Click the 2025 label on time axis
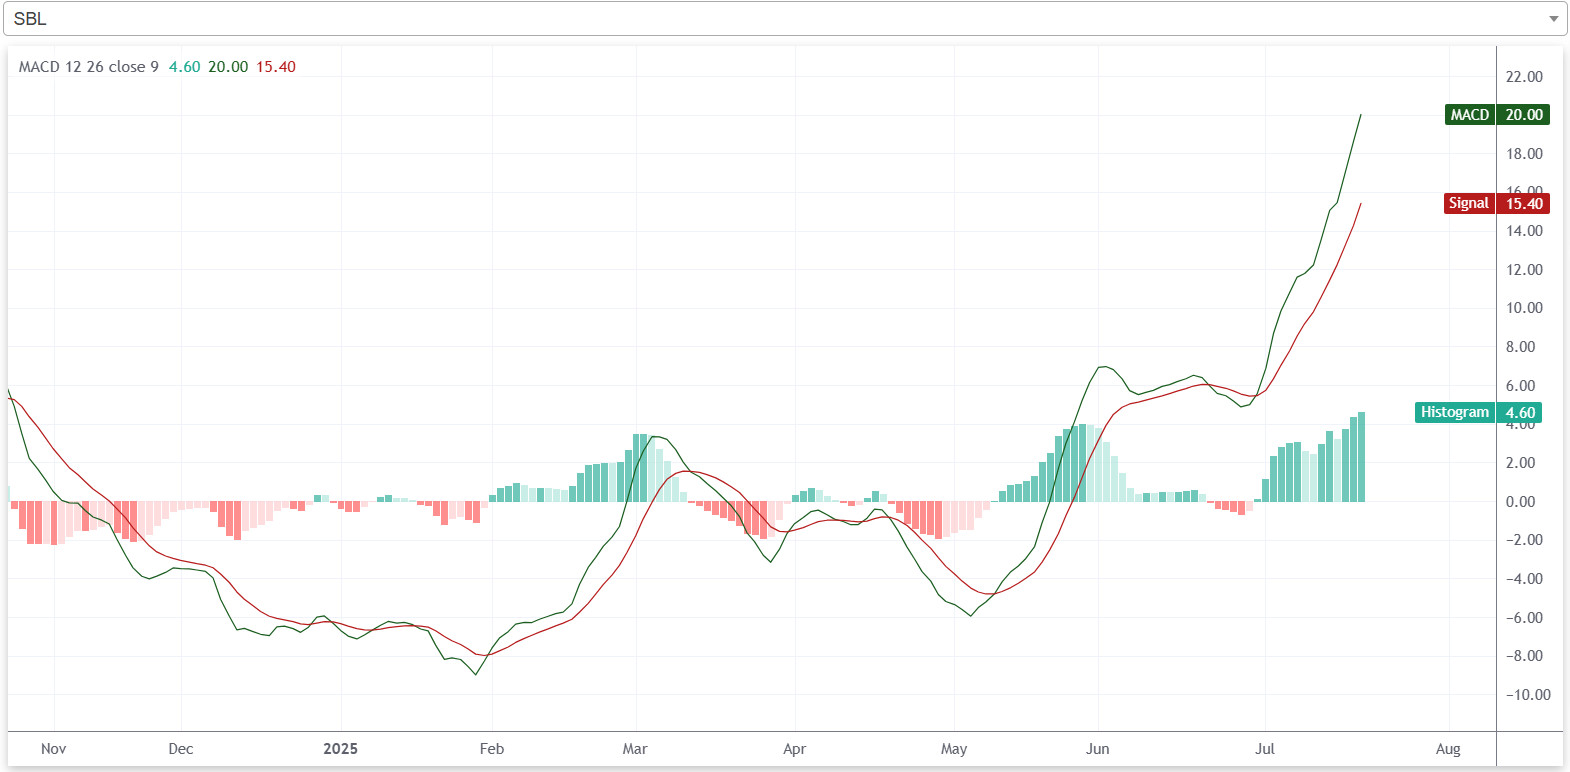The height and width of the screenshot is (772, 1570). [340, 749]
